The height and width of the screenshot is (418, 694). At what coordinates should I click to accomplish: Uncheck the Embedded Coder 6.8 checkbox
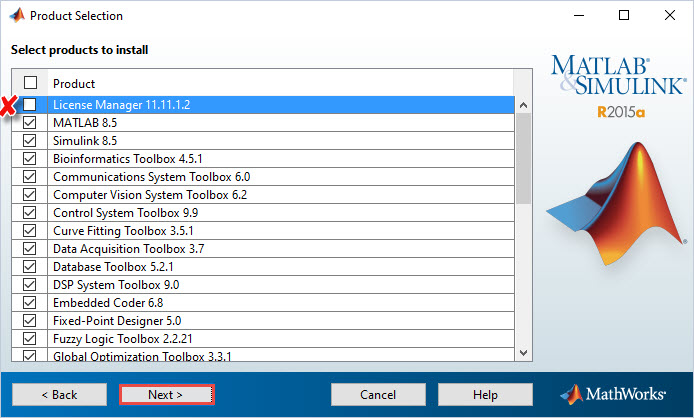pyautogui.click(x=30, y=303)
